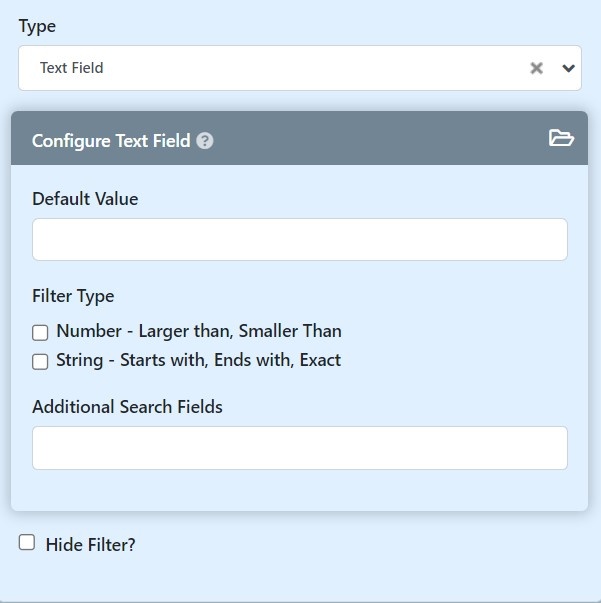Click the open folder icon in header
Image resolution: width=601 pixels, height=603 pixels.
pos(561,138)
